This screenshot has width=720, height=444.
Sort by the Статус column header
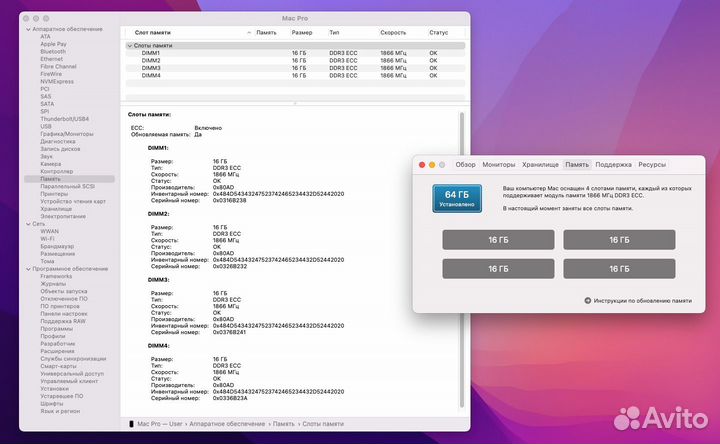(439, 33)
